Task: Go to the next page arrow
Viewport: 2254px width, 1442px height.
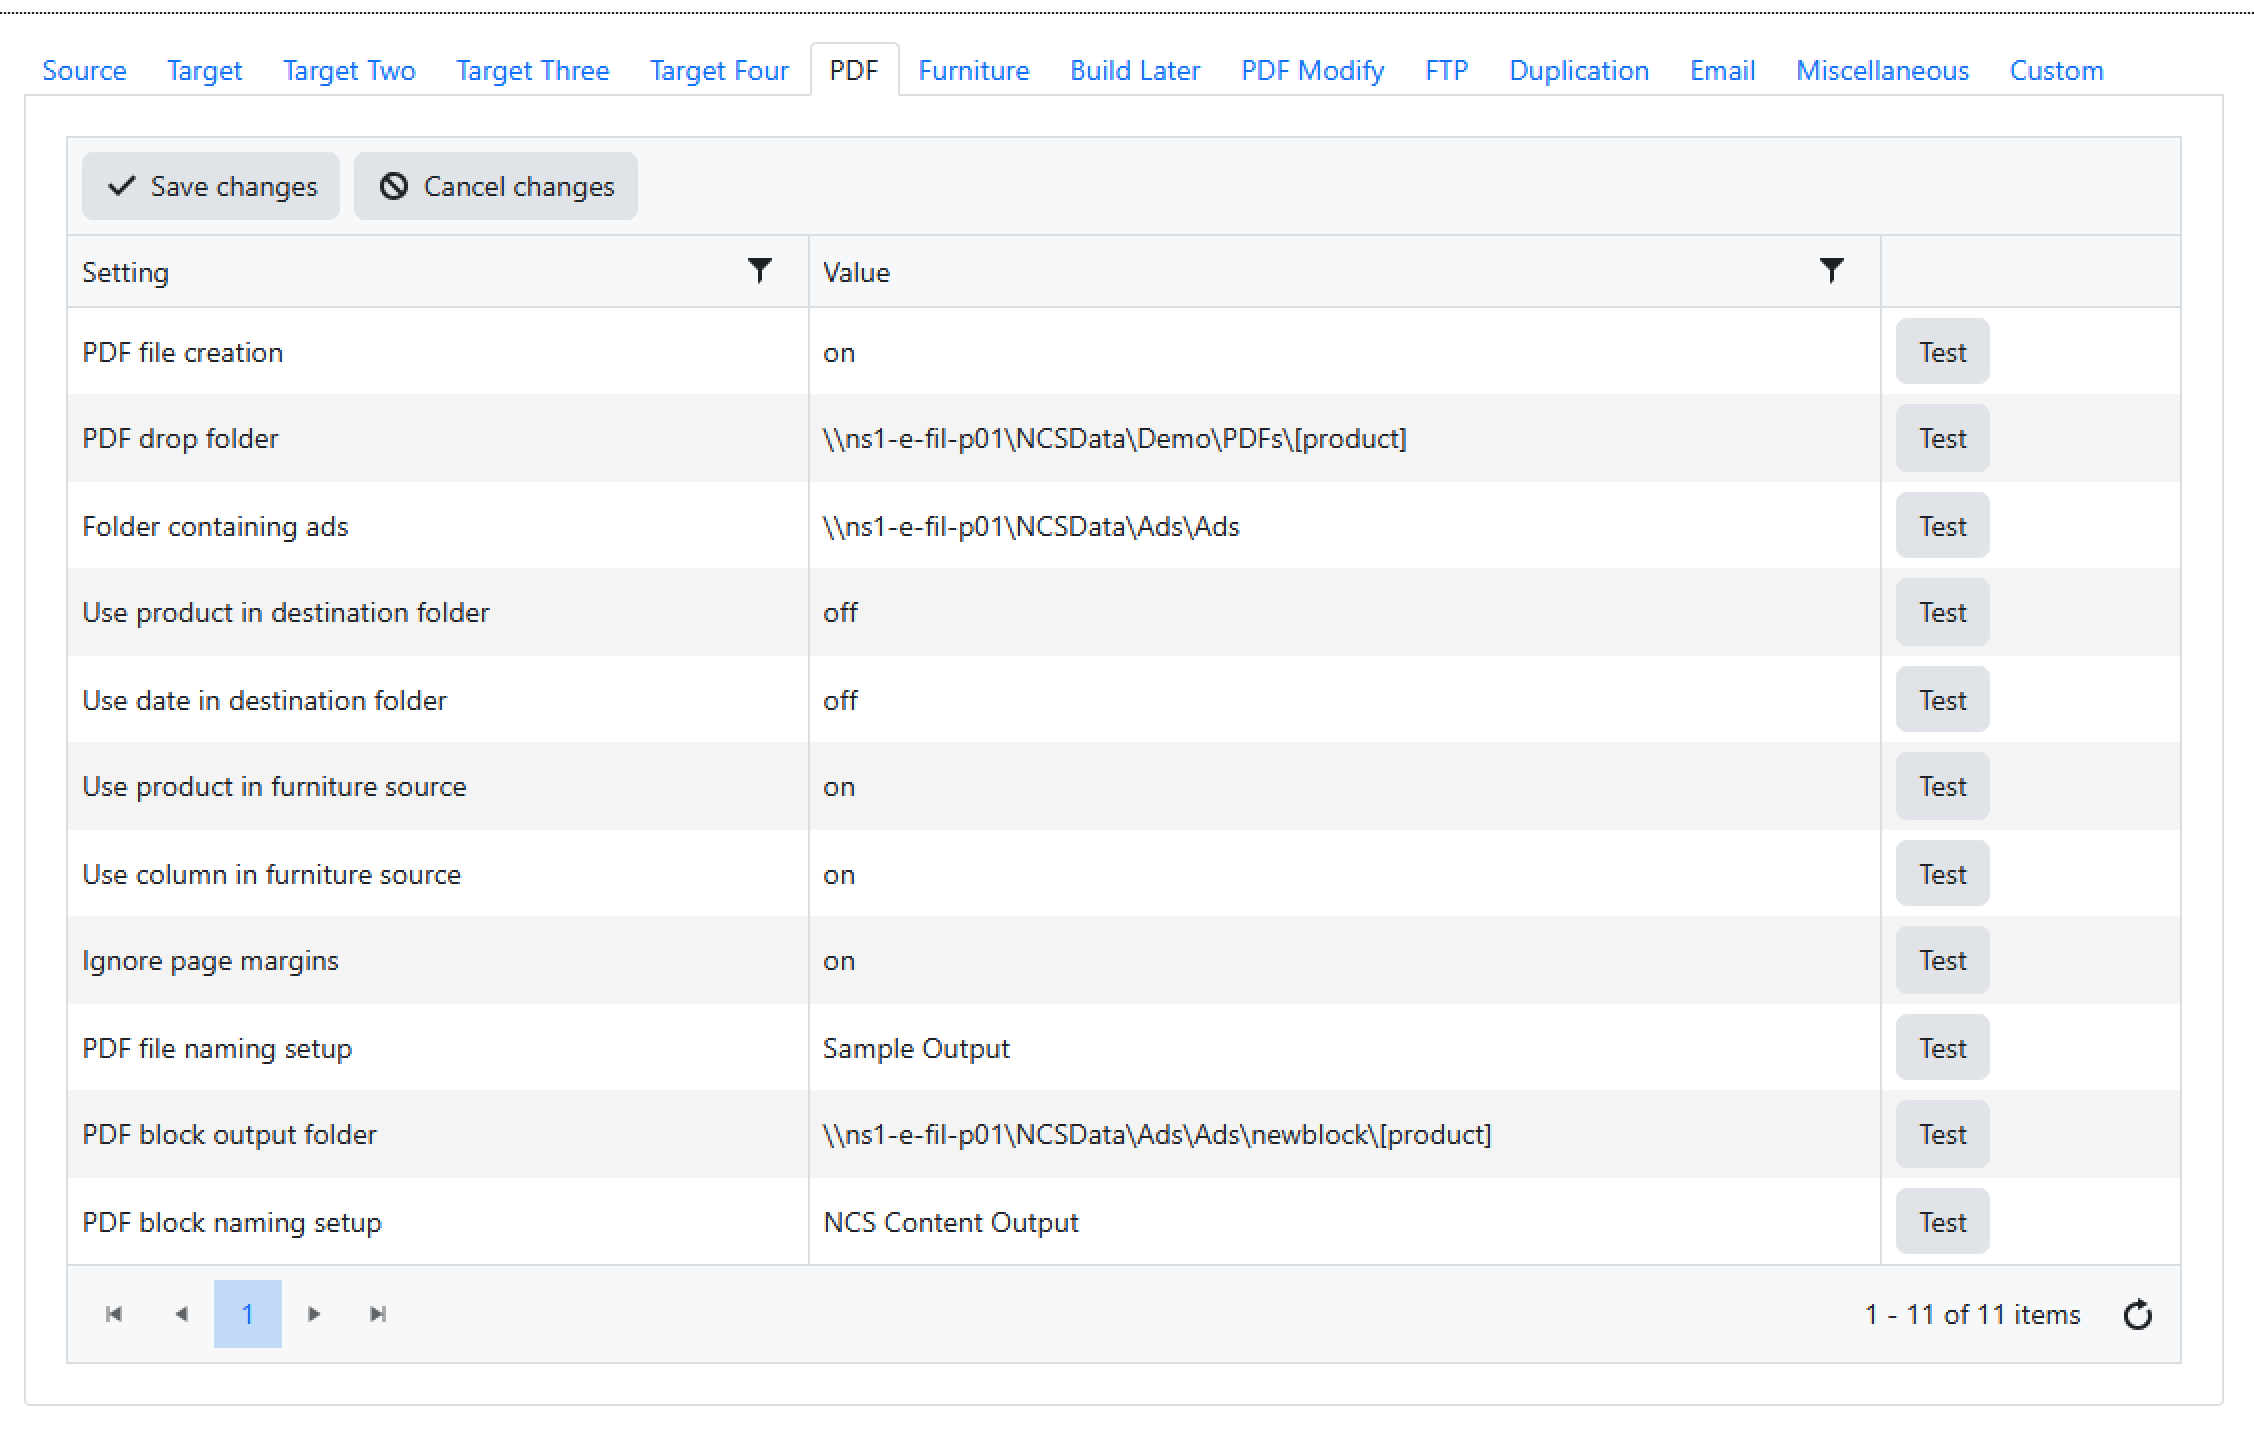Action: tap(314, 1314)
